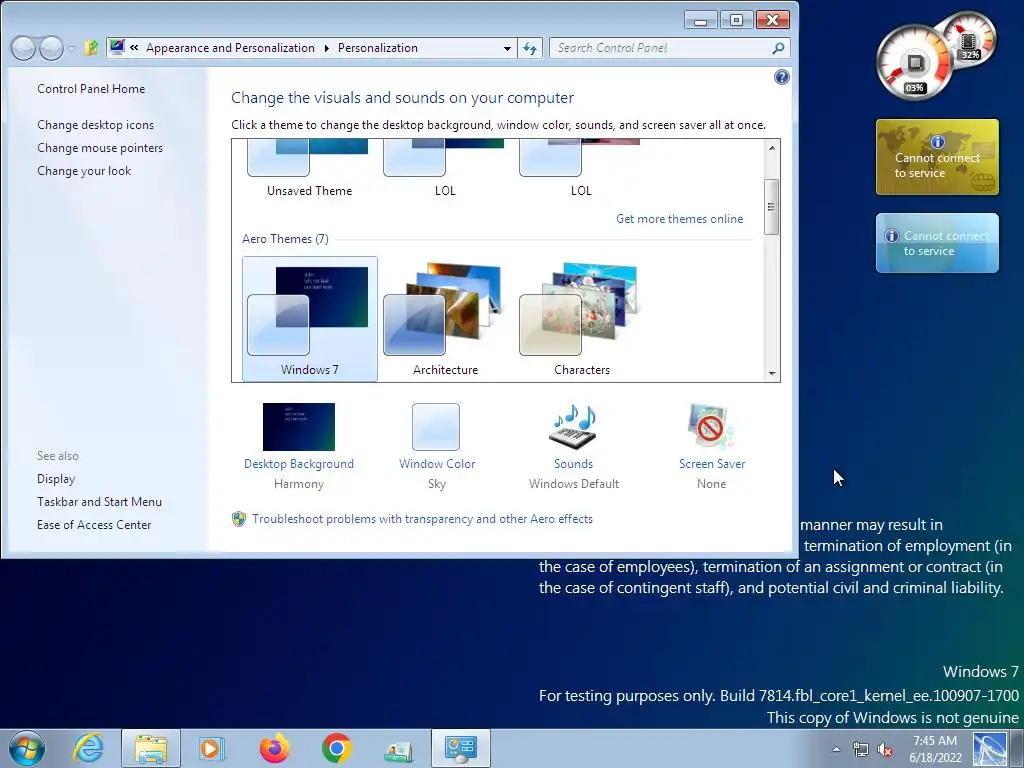Click the Control Panel taskbar button

pyautogui.click(x=461, y=748)
